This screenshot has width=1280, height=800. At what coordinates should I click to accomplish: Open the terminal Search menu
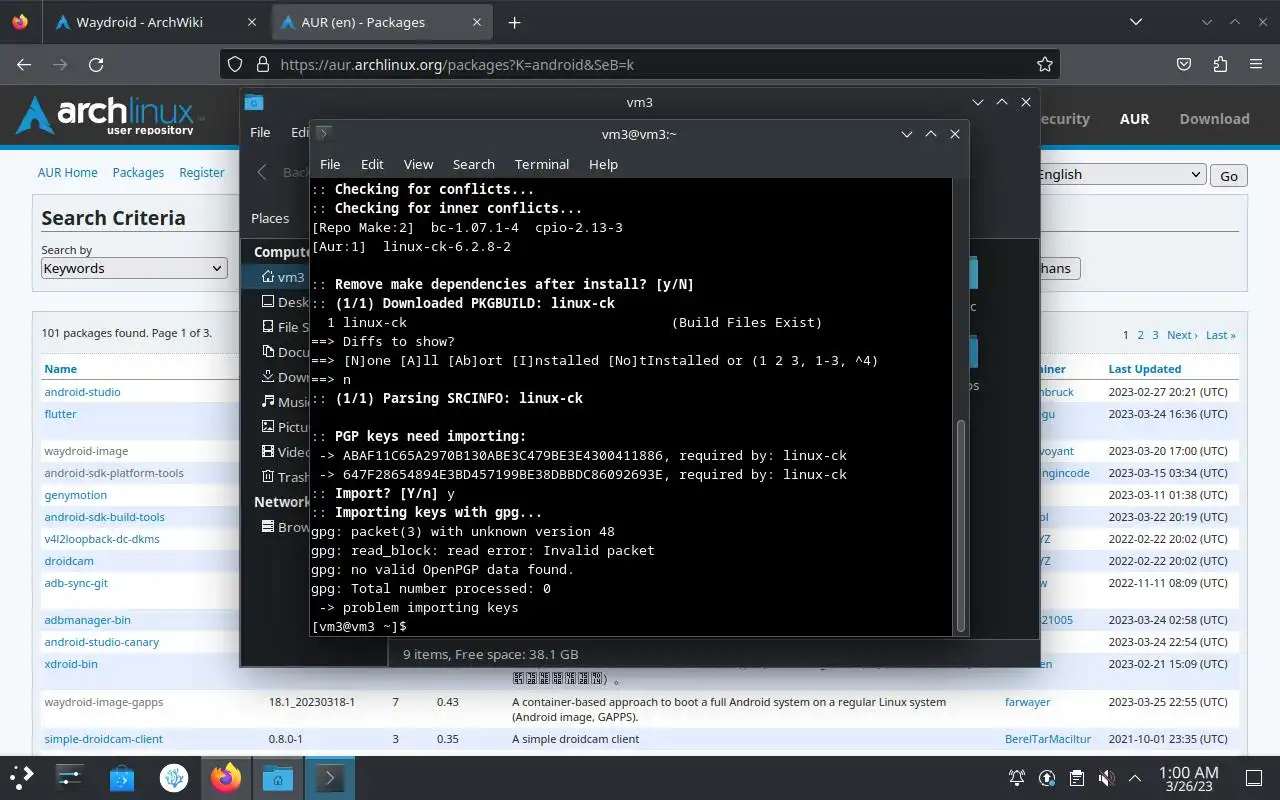473,164
